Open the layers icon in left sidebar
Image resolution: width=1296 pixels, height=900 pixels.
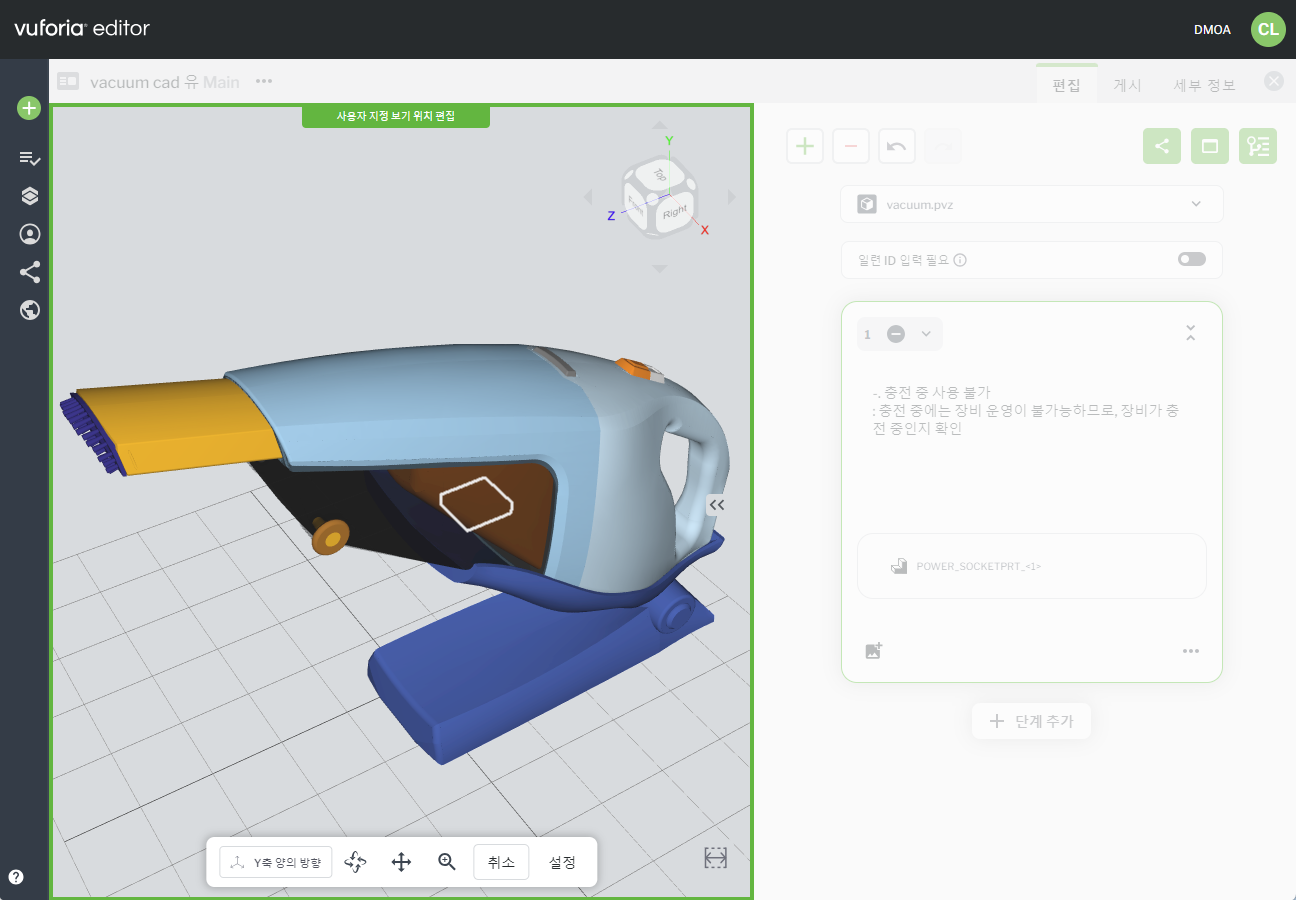29,196
